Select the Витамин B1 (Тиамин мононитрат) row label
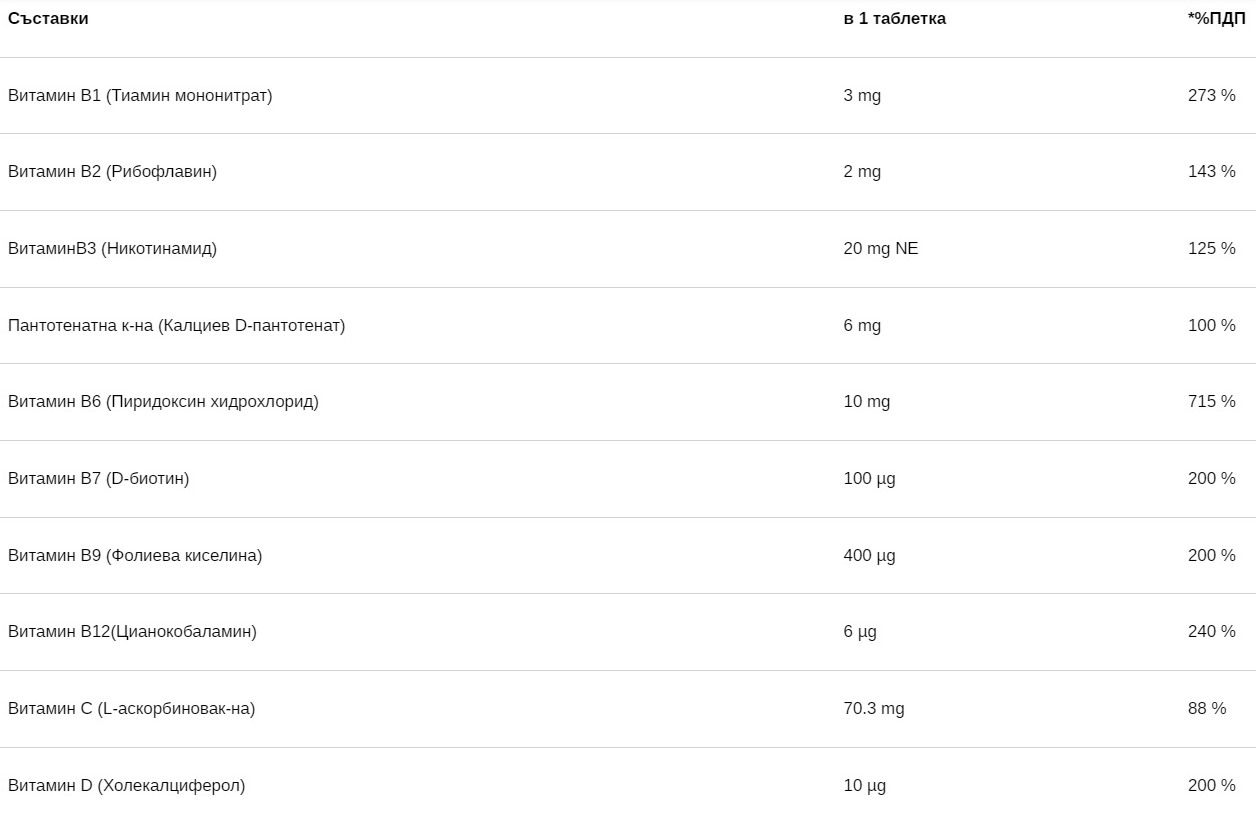 140,95
